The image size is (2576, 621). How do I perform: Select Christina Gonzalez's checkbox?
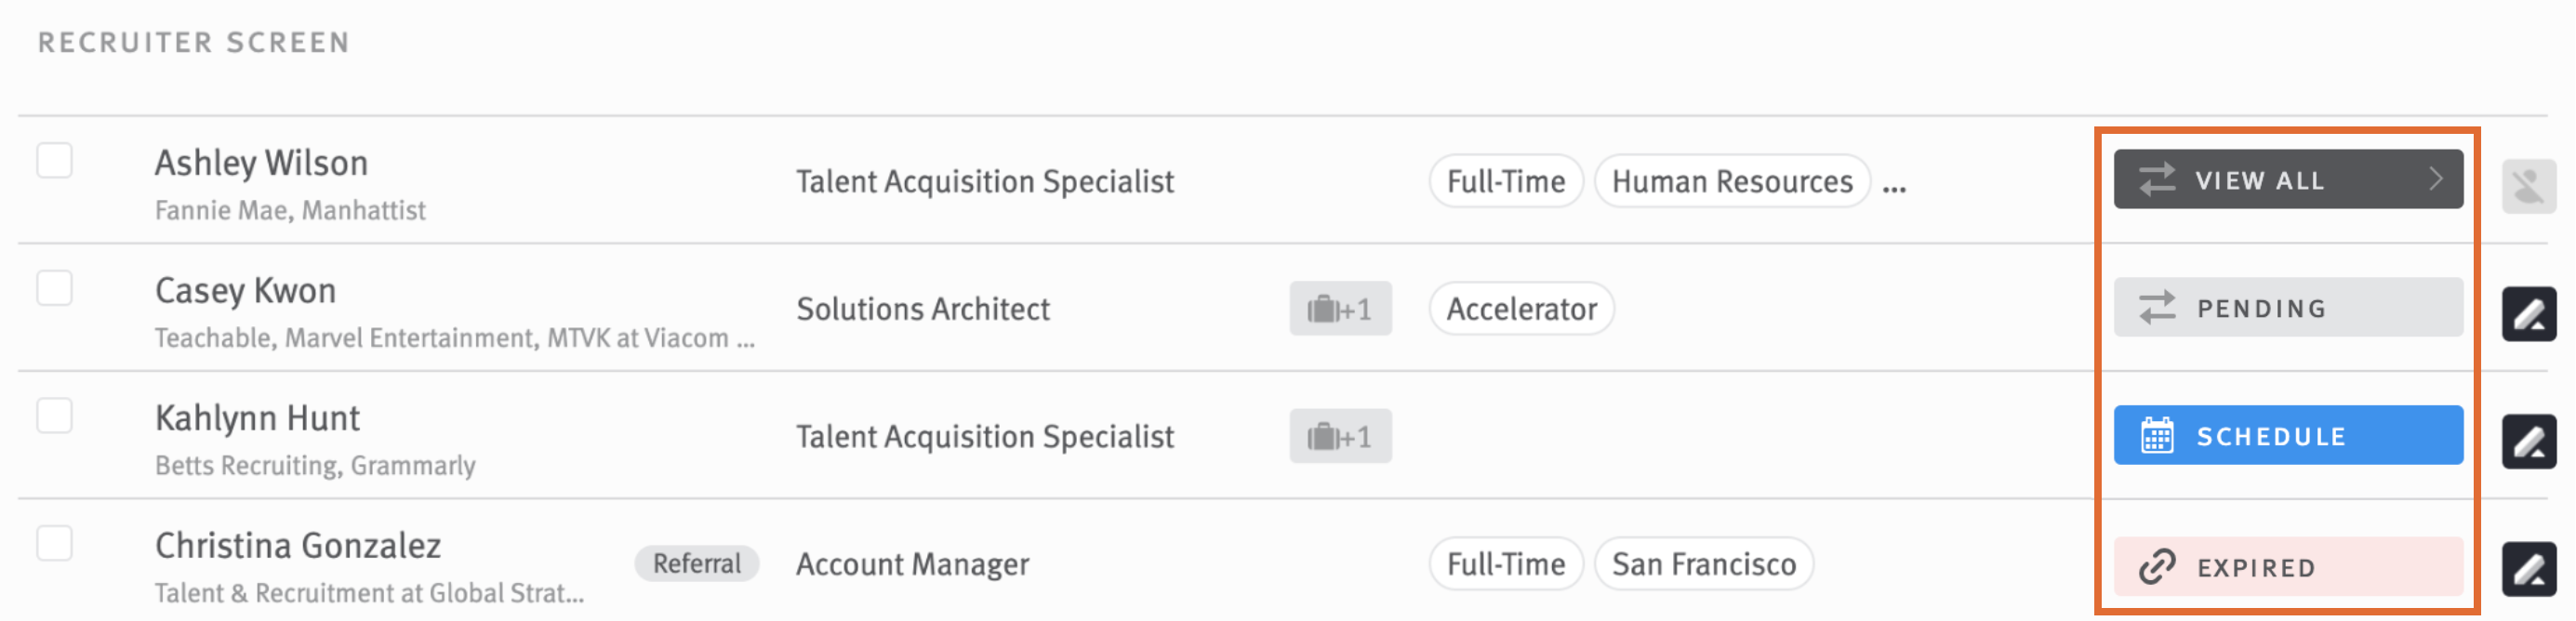coord(55,543)
